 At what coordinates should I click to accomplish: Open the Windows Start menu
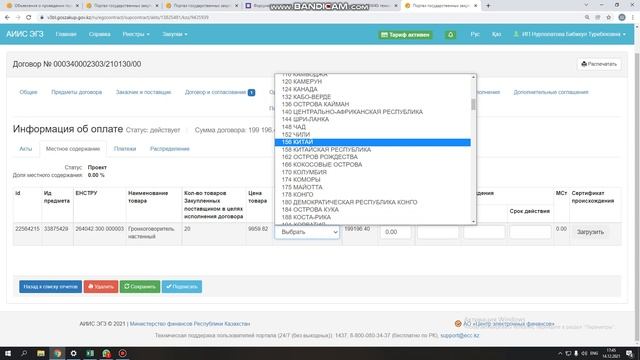click(x=8, y=353)
